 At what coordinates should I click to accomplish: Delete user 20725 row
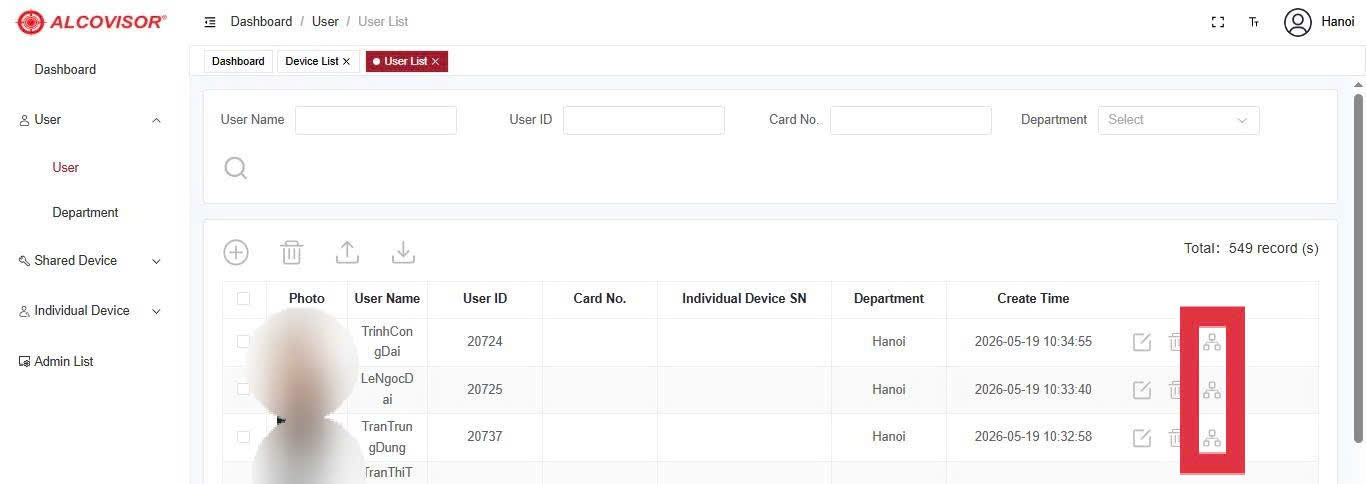pyautogui.click(x=1175, y=390)
